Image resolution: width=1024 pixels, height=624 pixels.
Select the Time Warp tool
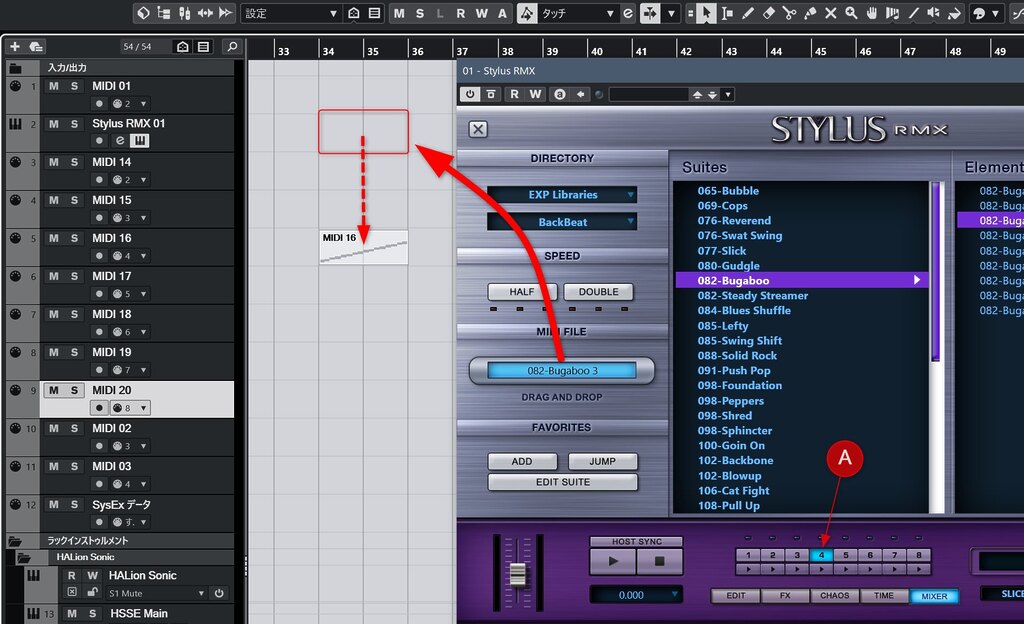click(892, 13)
